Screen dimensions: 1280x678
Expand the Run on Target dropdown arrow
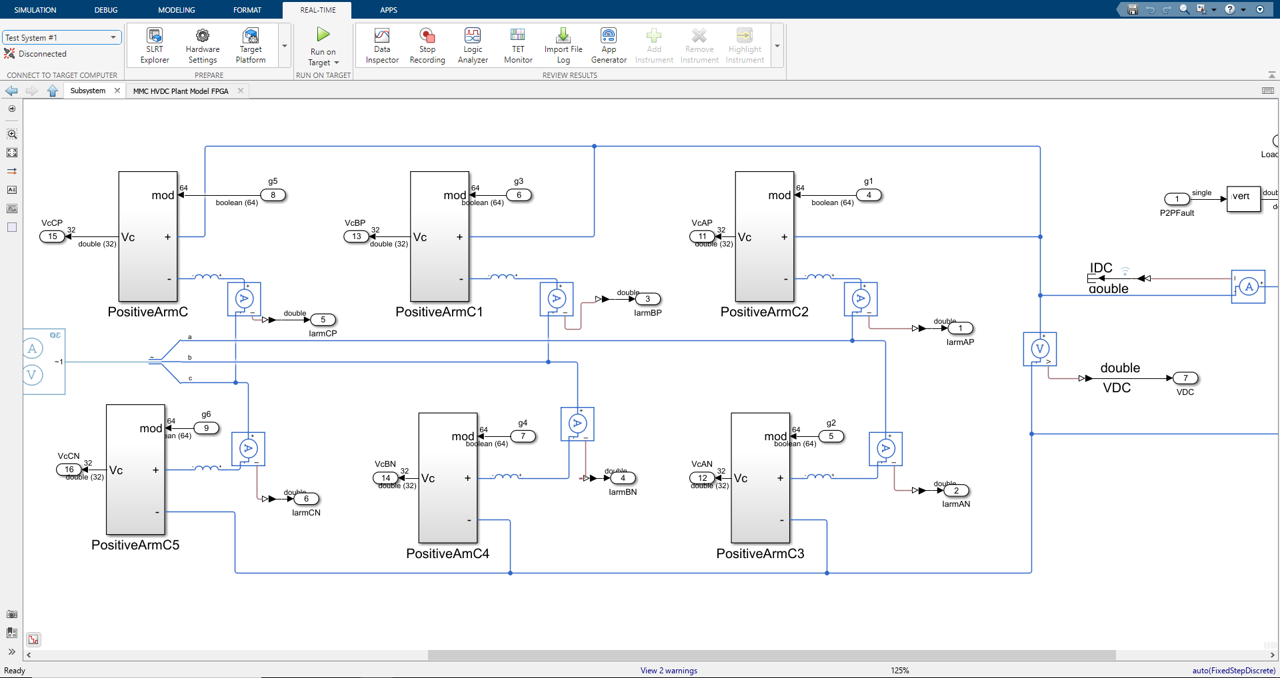pos(337,63)
